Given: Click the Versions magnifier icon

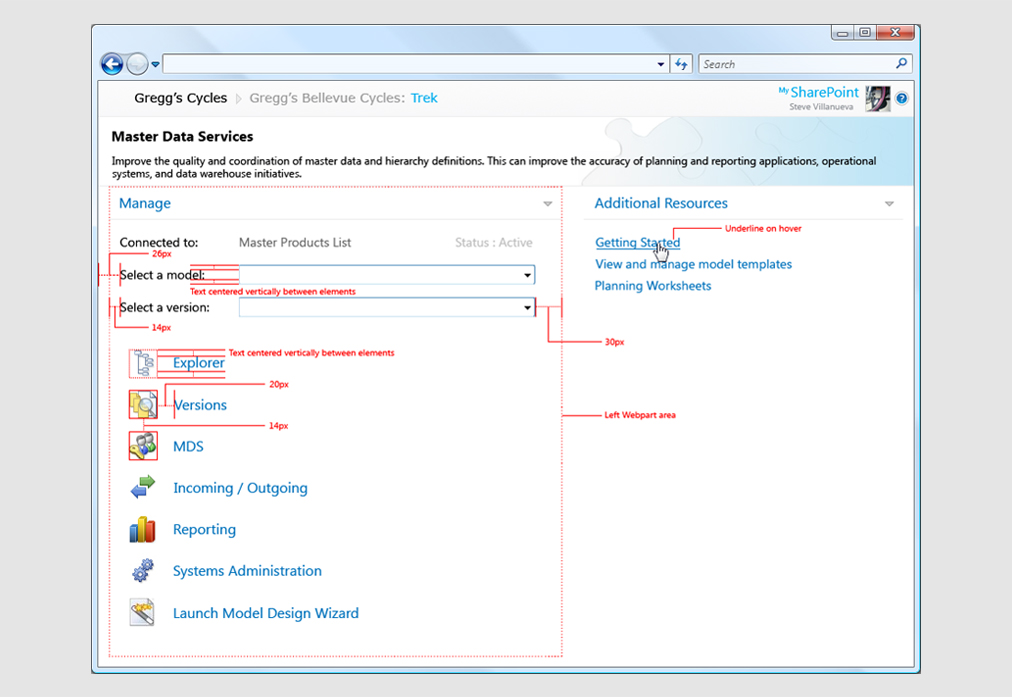Looking at the screenshot, I should click(x=143, y=405).
